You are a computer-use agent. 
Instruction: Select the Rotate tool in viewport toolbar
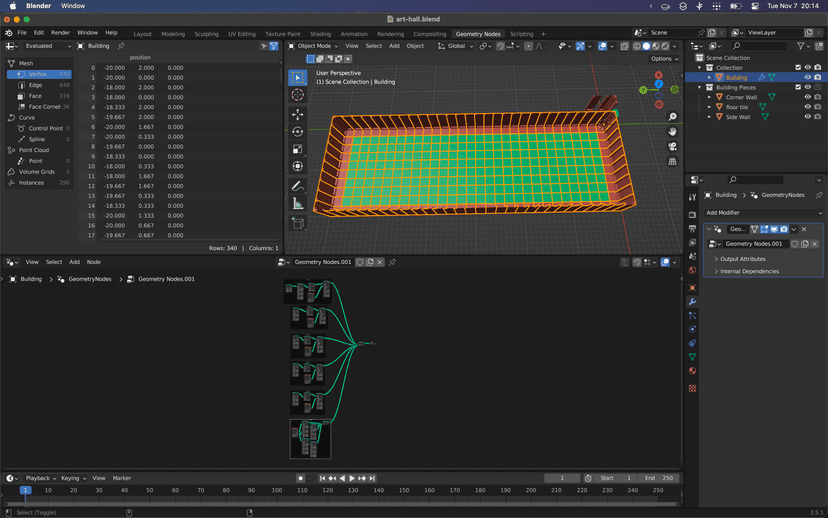click(x=298, y=132)
